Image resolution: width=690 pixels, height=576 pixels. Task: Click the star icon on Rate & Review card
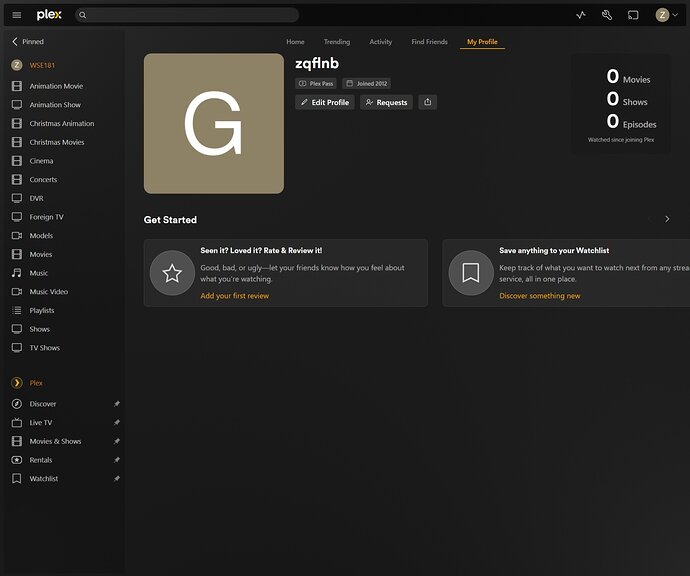click(x=172, y=273)
